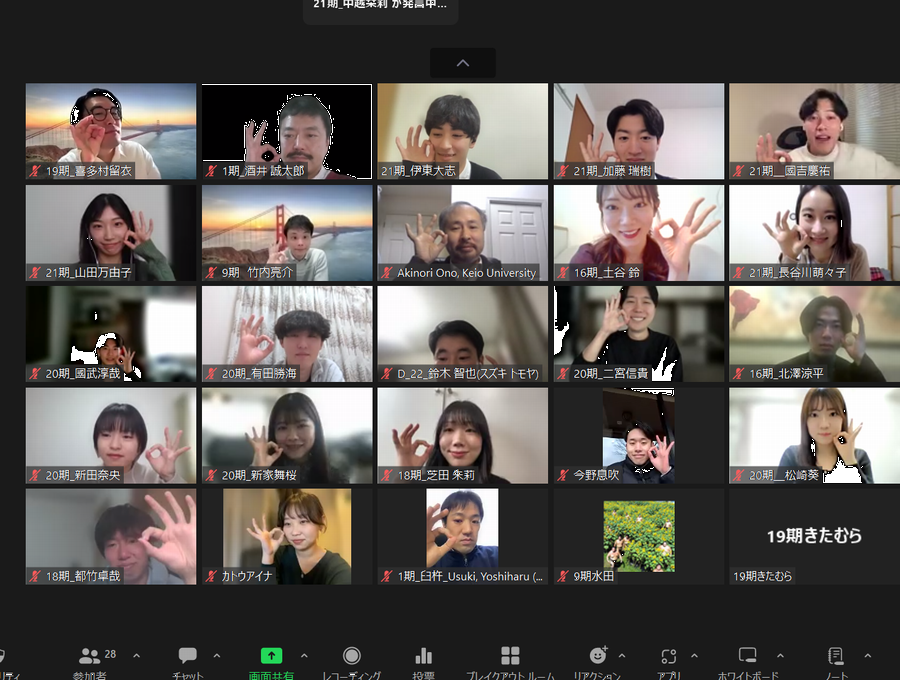The width and height of the screenshot is (900, 680).
Task: Expand the reactions options arrow
Action: (x=622, y=656)
